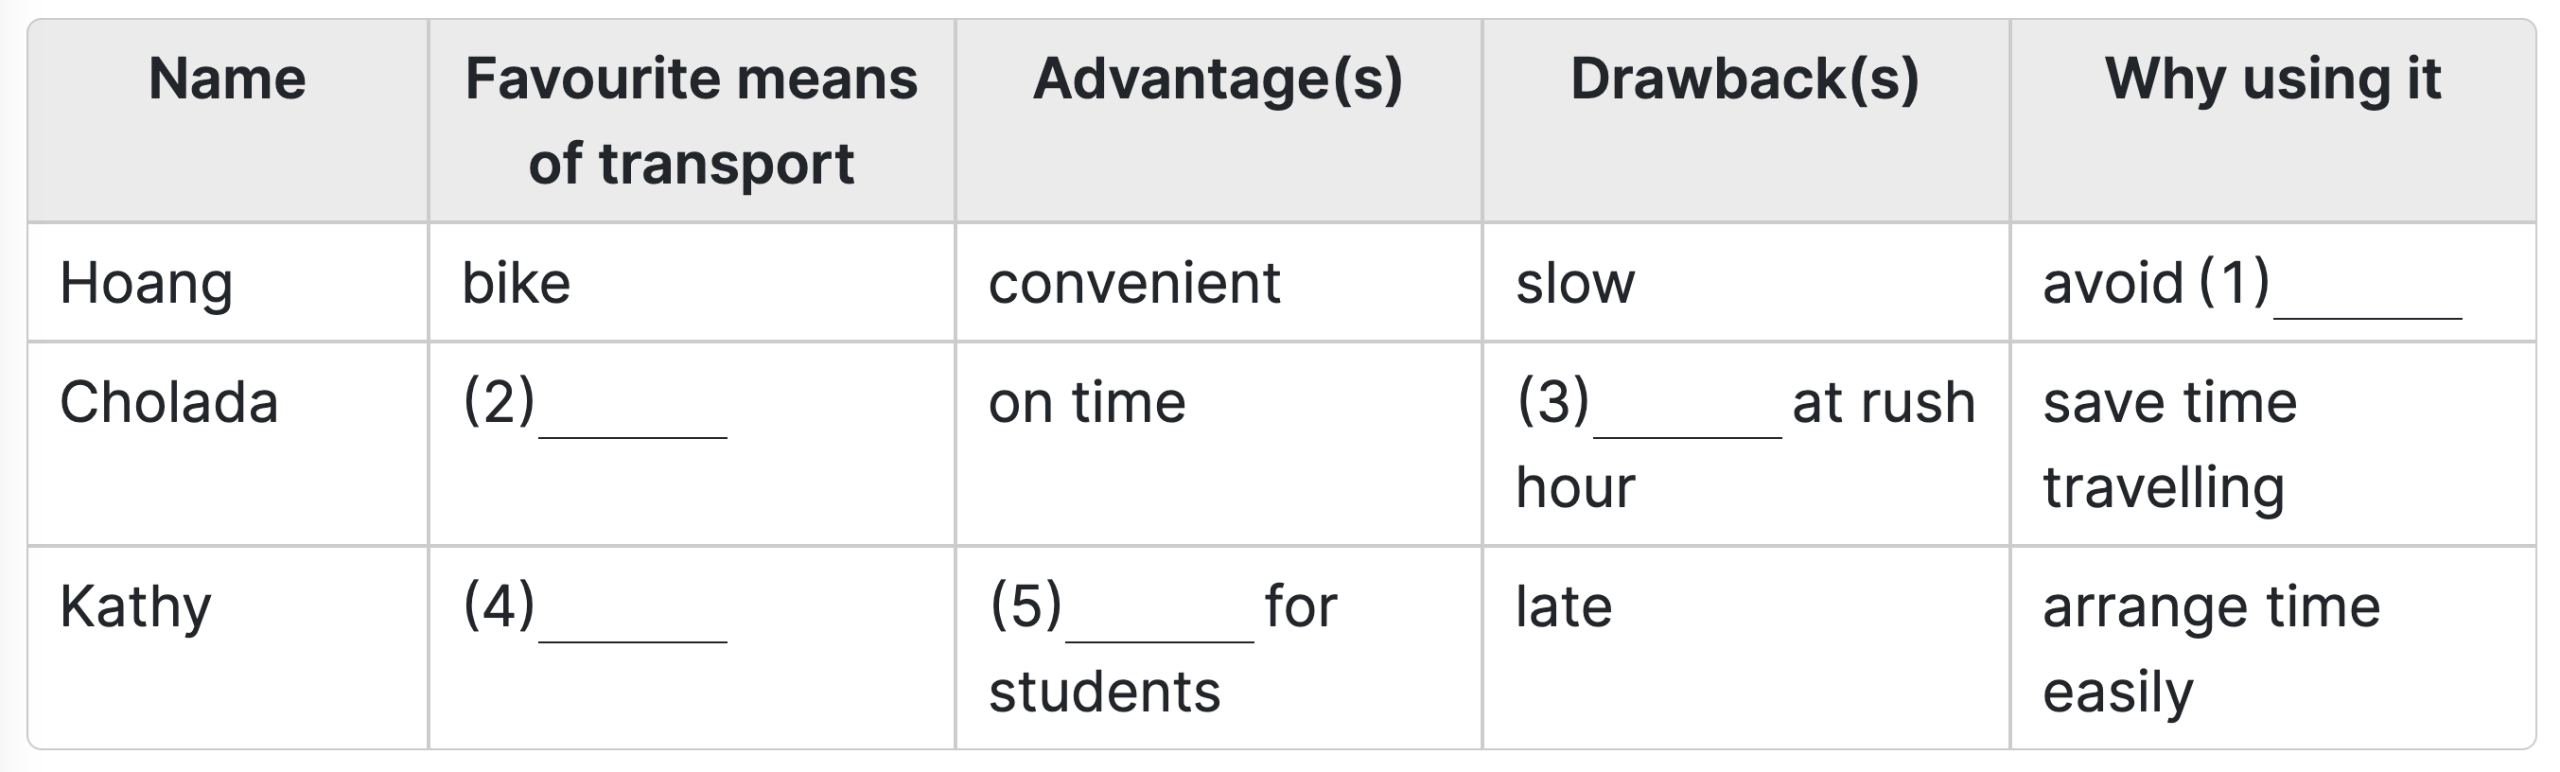
Task: Click blank (3) before at rush hour
Action: 1687,418
